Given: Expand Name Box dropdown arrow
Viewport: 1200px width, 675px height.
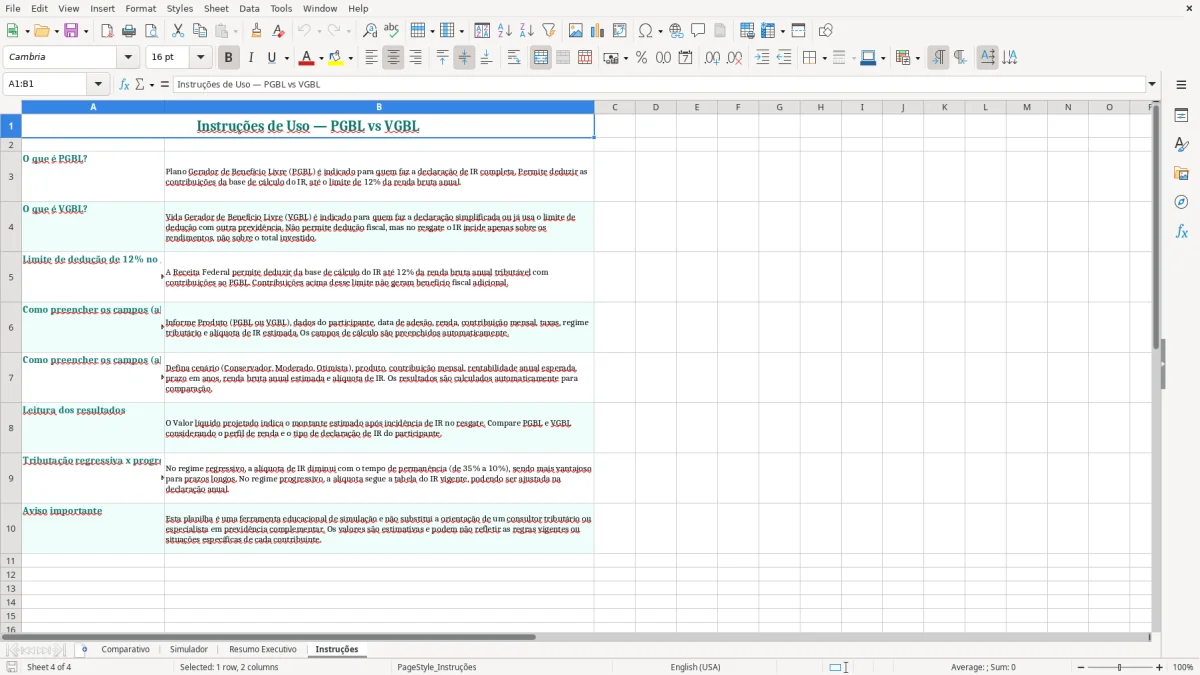Looking at the screenshot, I should (x=98, y=84).
